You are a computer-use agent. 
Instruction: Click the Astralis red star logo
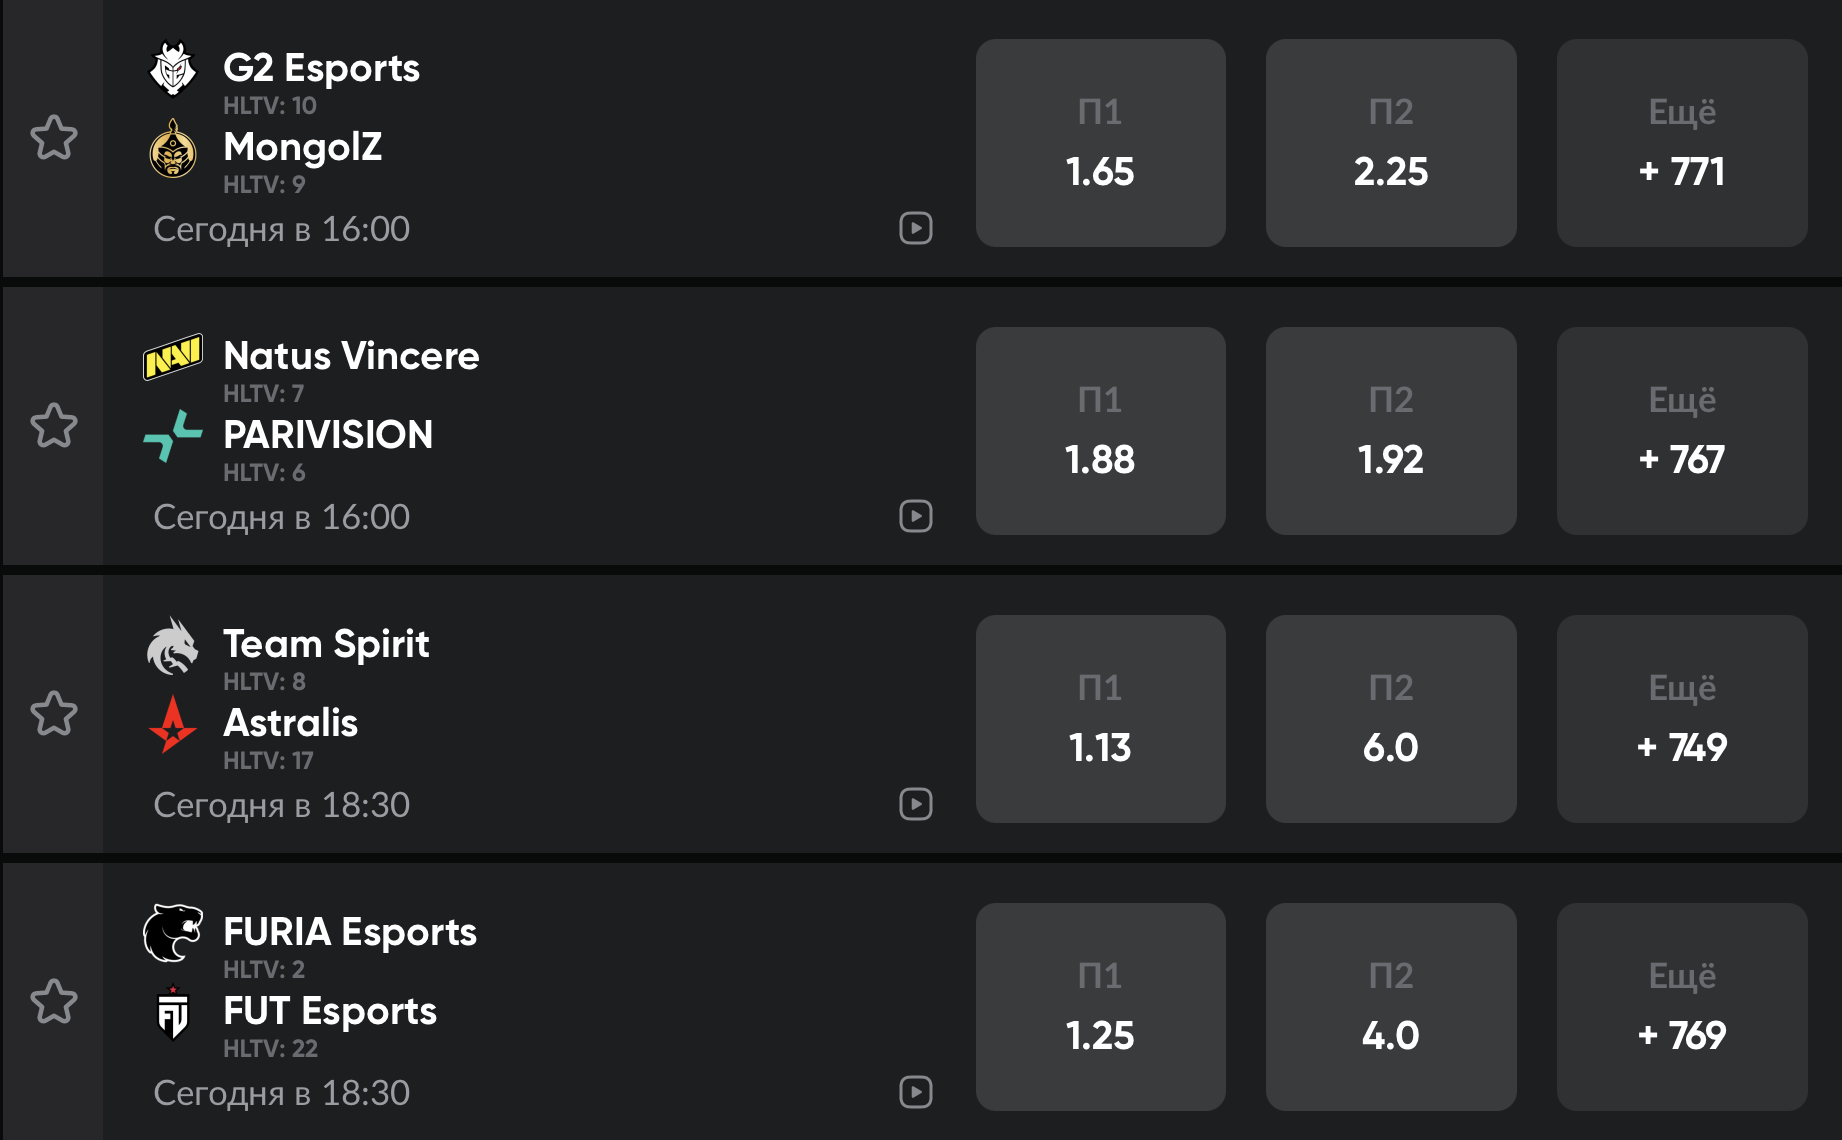[173, 724]
